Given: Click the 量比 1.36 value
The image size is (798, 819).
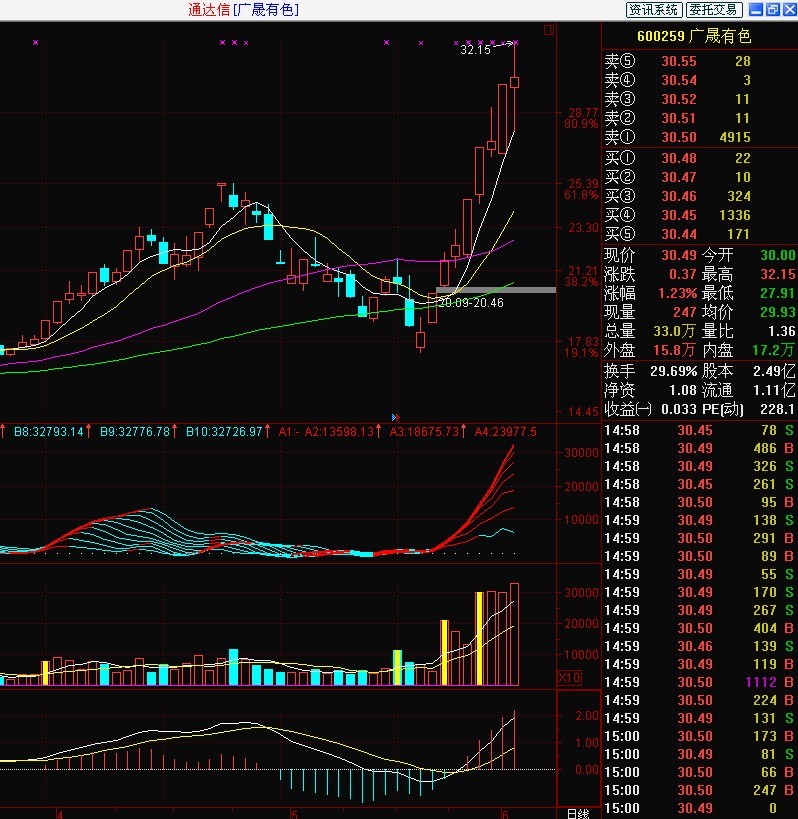Looking at the screenshot, I should click(781, 331).
